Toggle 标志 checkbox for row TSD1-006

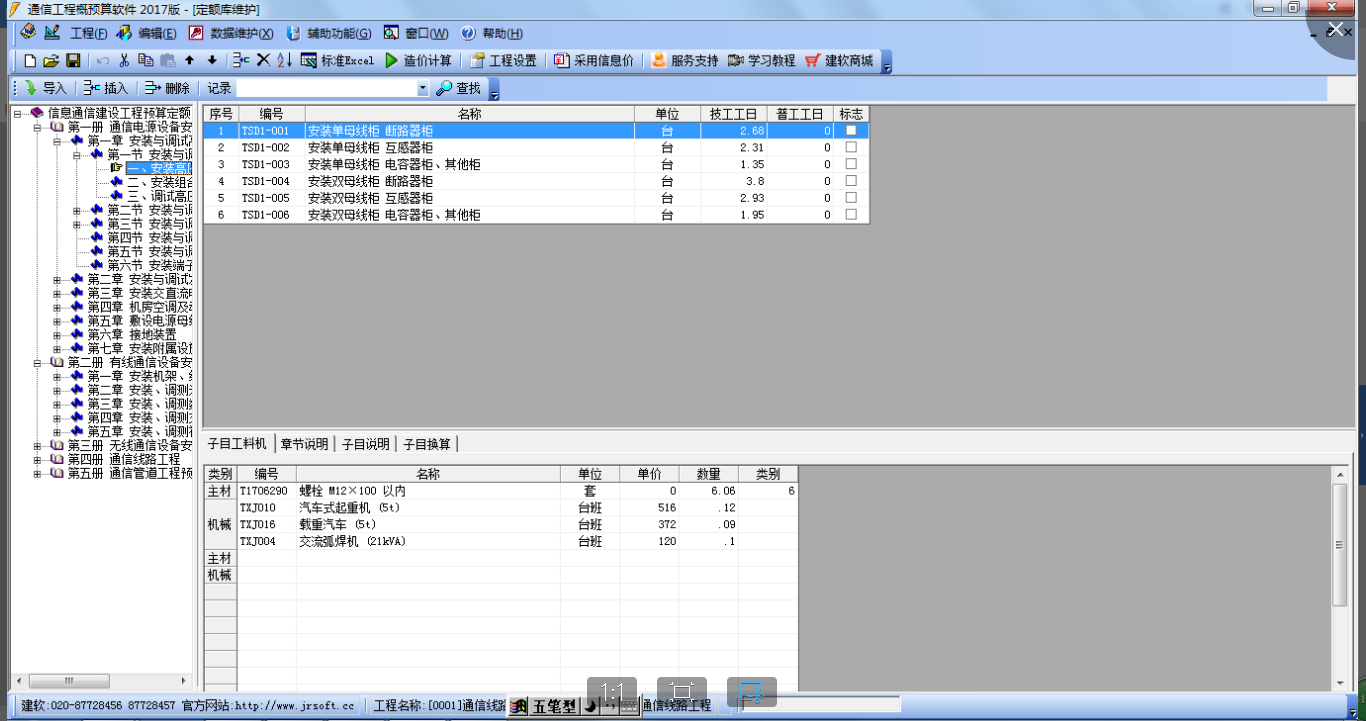click(x=851, y=215)
